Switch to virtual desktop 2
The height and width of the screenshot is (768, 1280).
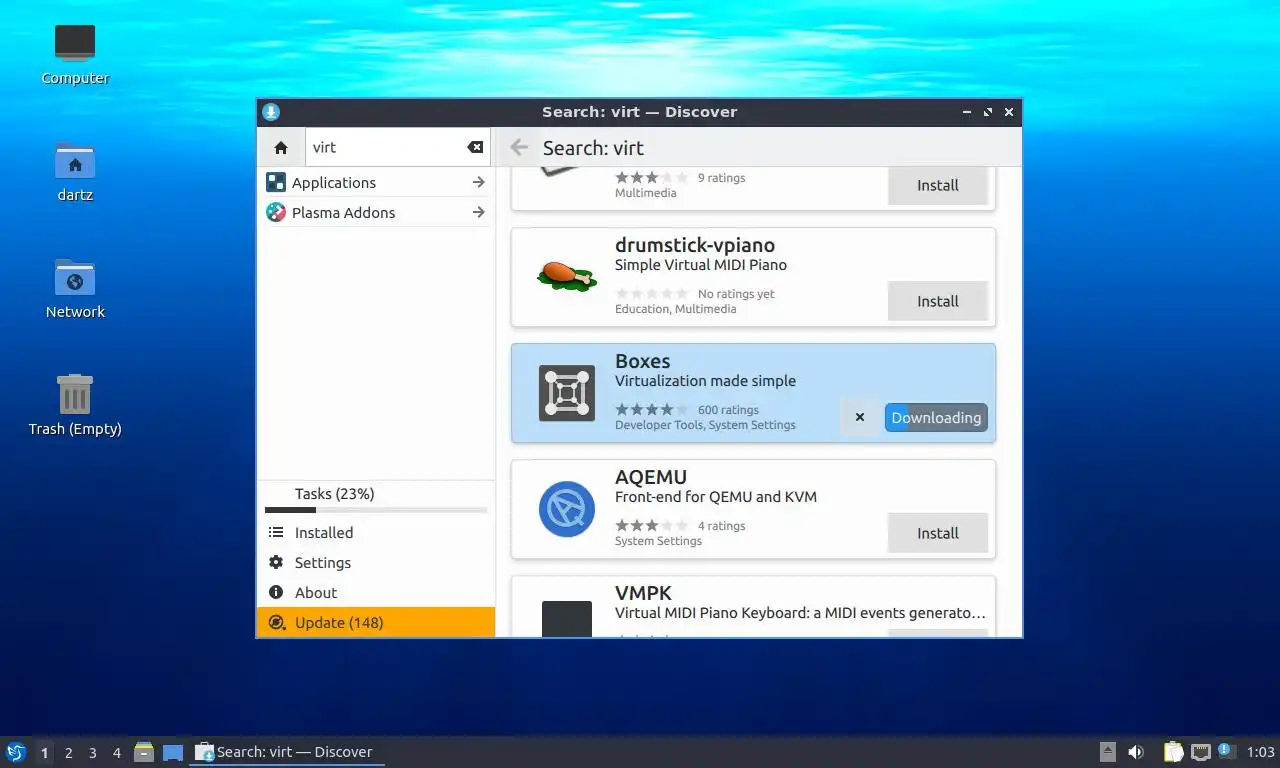pos(68,752)
